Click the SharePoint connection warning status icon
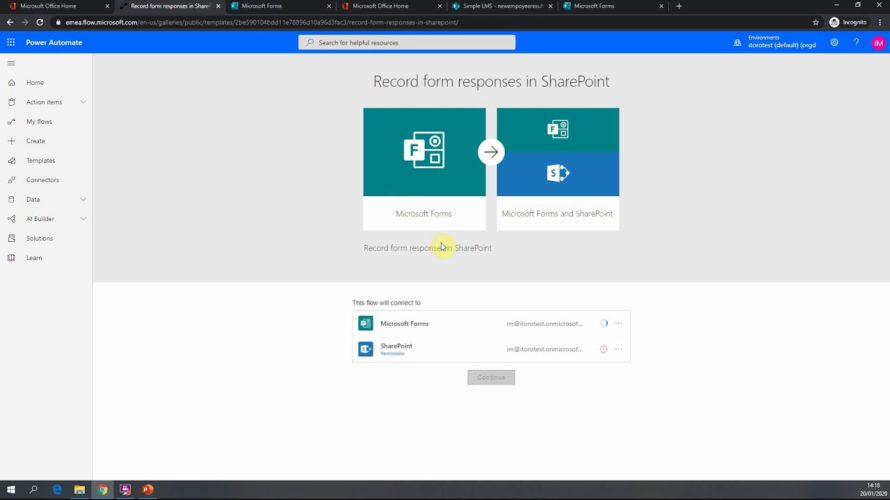This screenshot has width=890, height=500. 603,349
